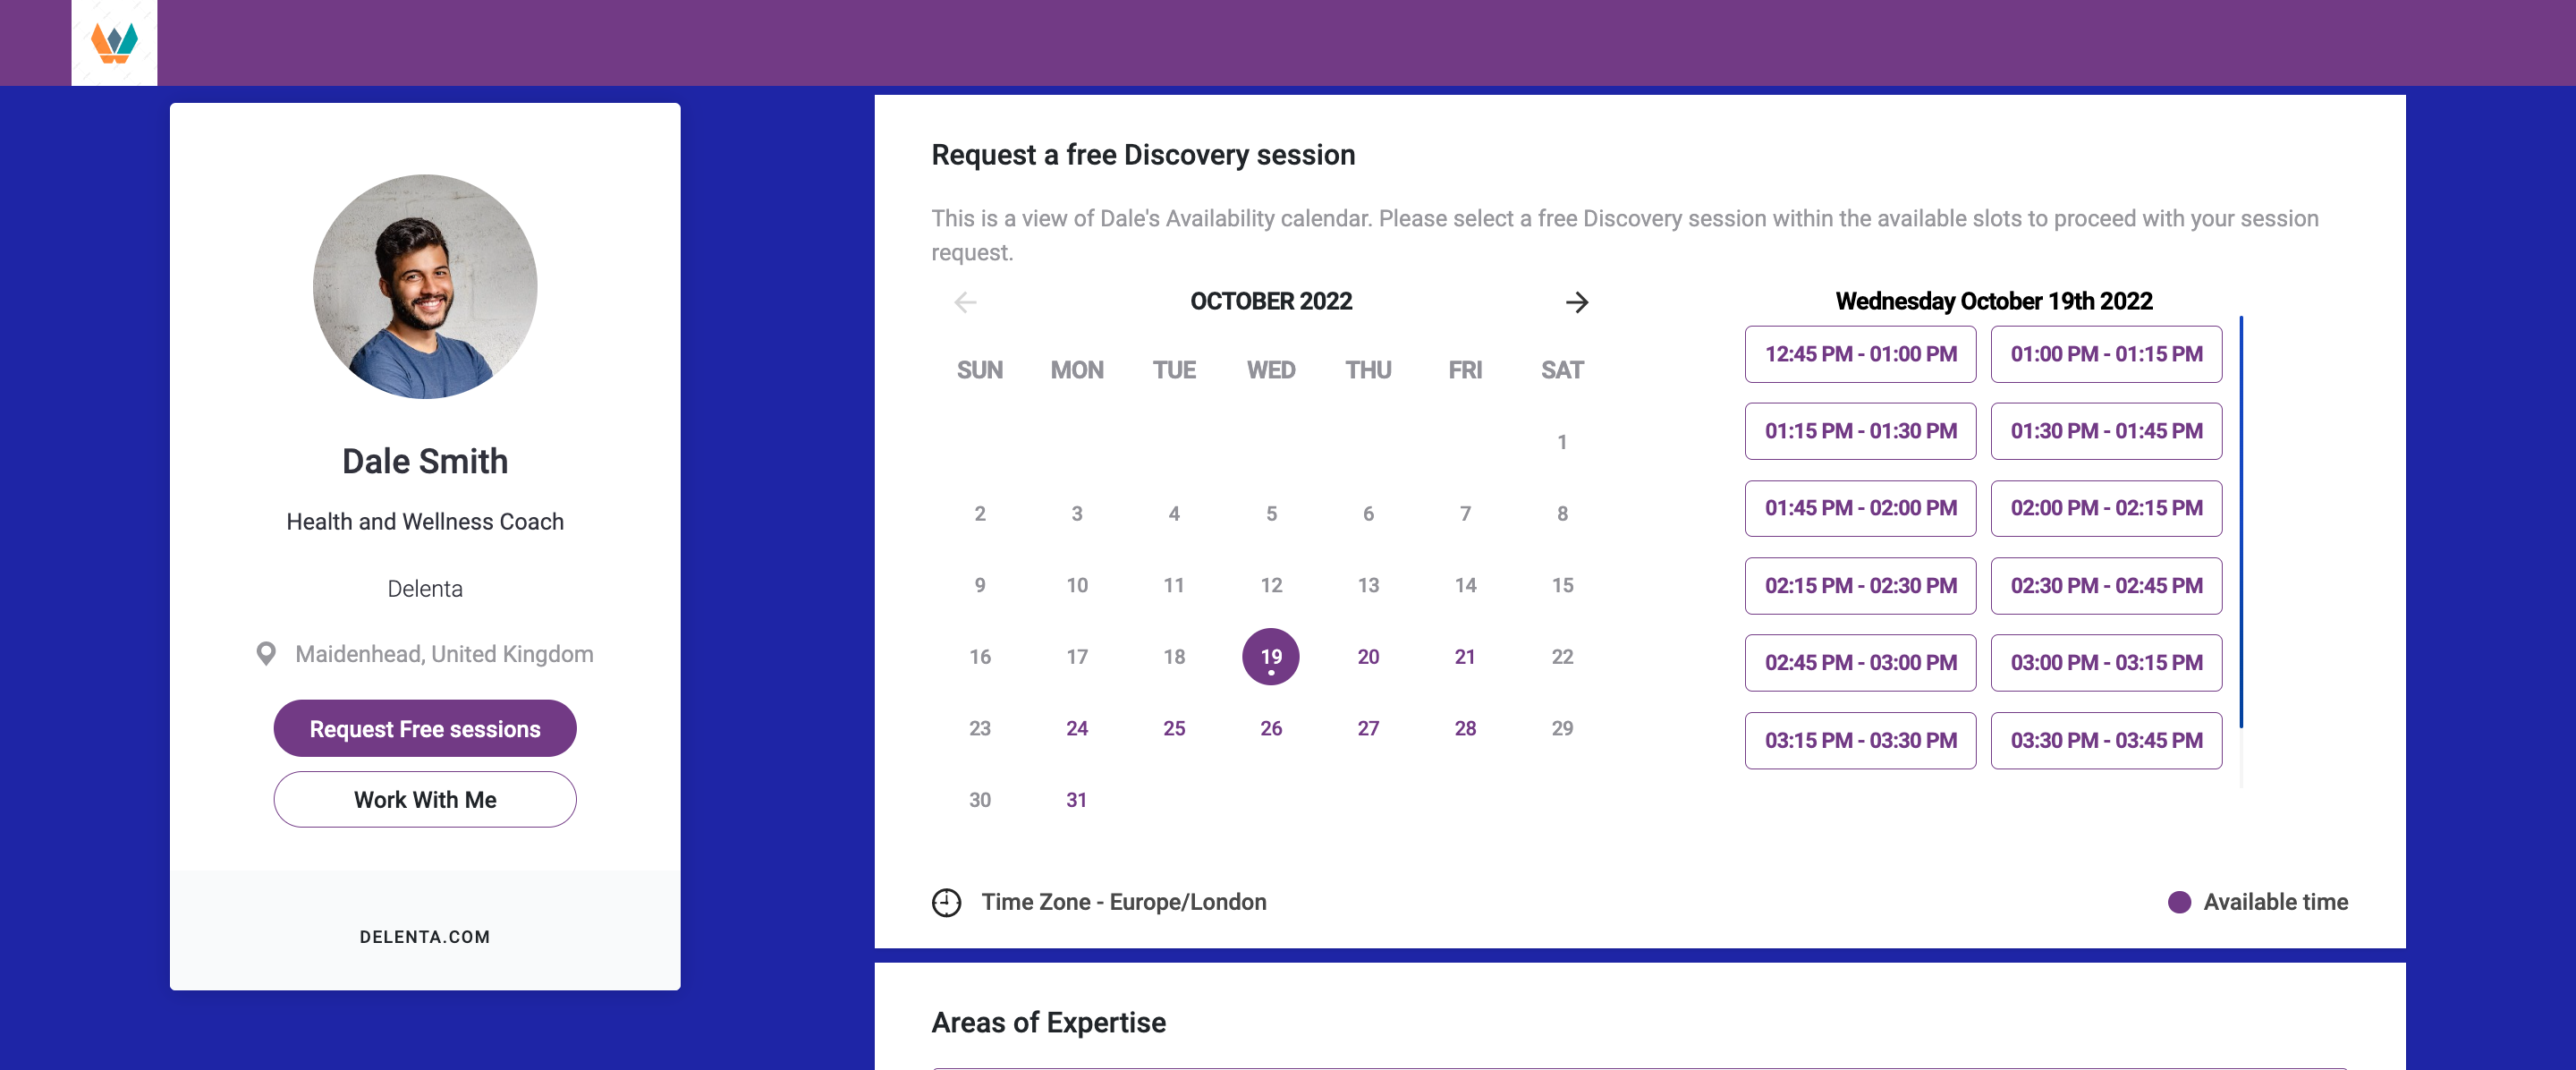This screenshot has width=2576, height=1070.
Task: Click the Delenta logo in the header
Action: click(114, 43)
